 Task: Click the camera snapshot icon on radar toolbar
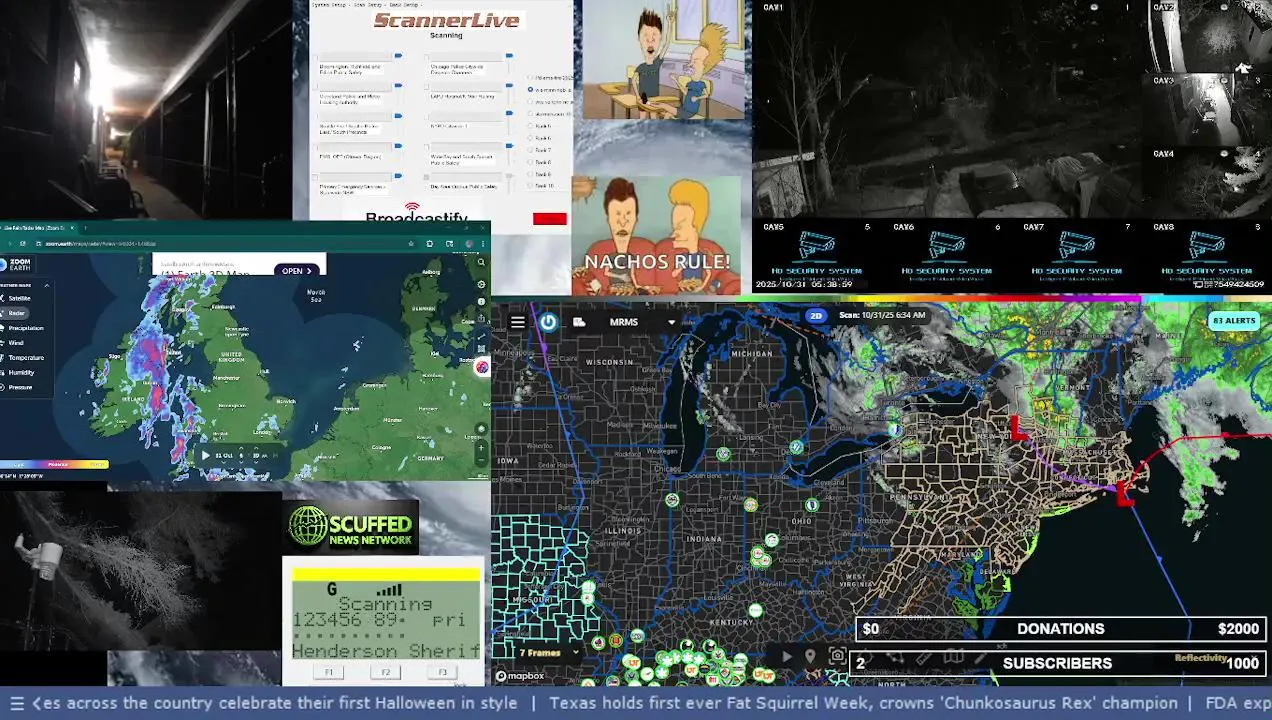[838, 656]
